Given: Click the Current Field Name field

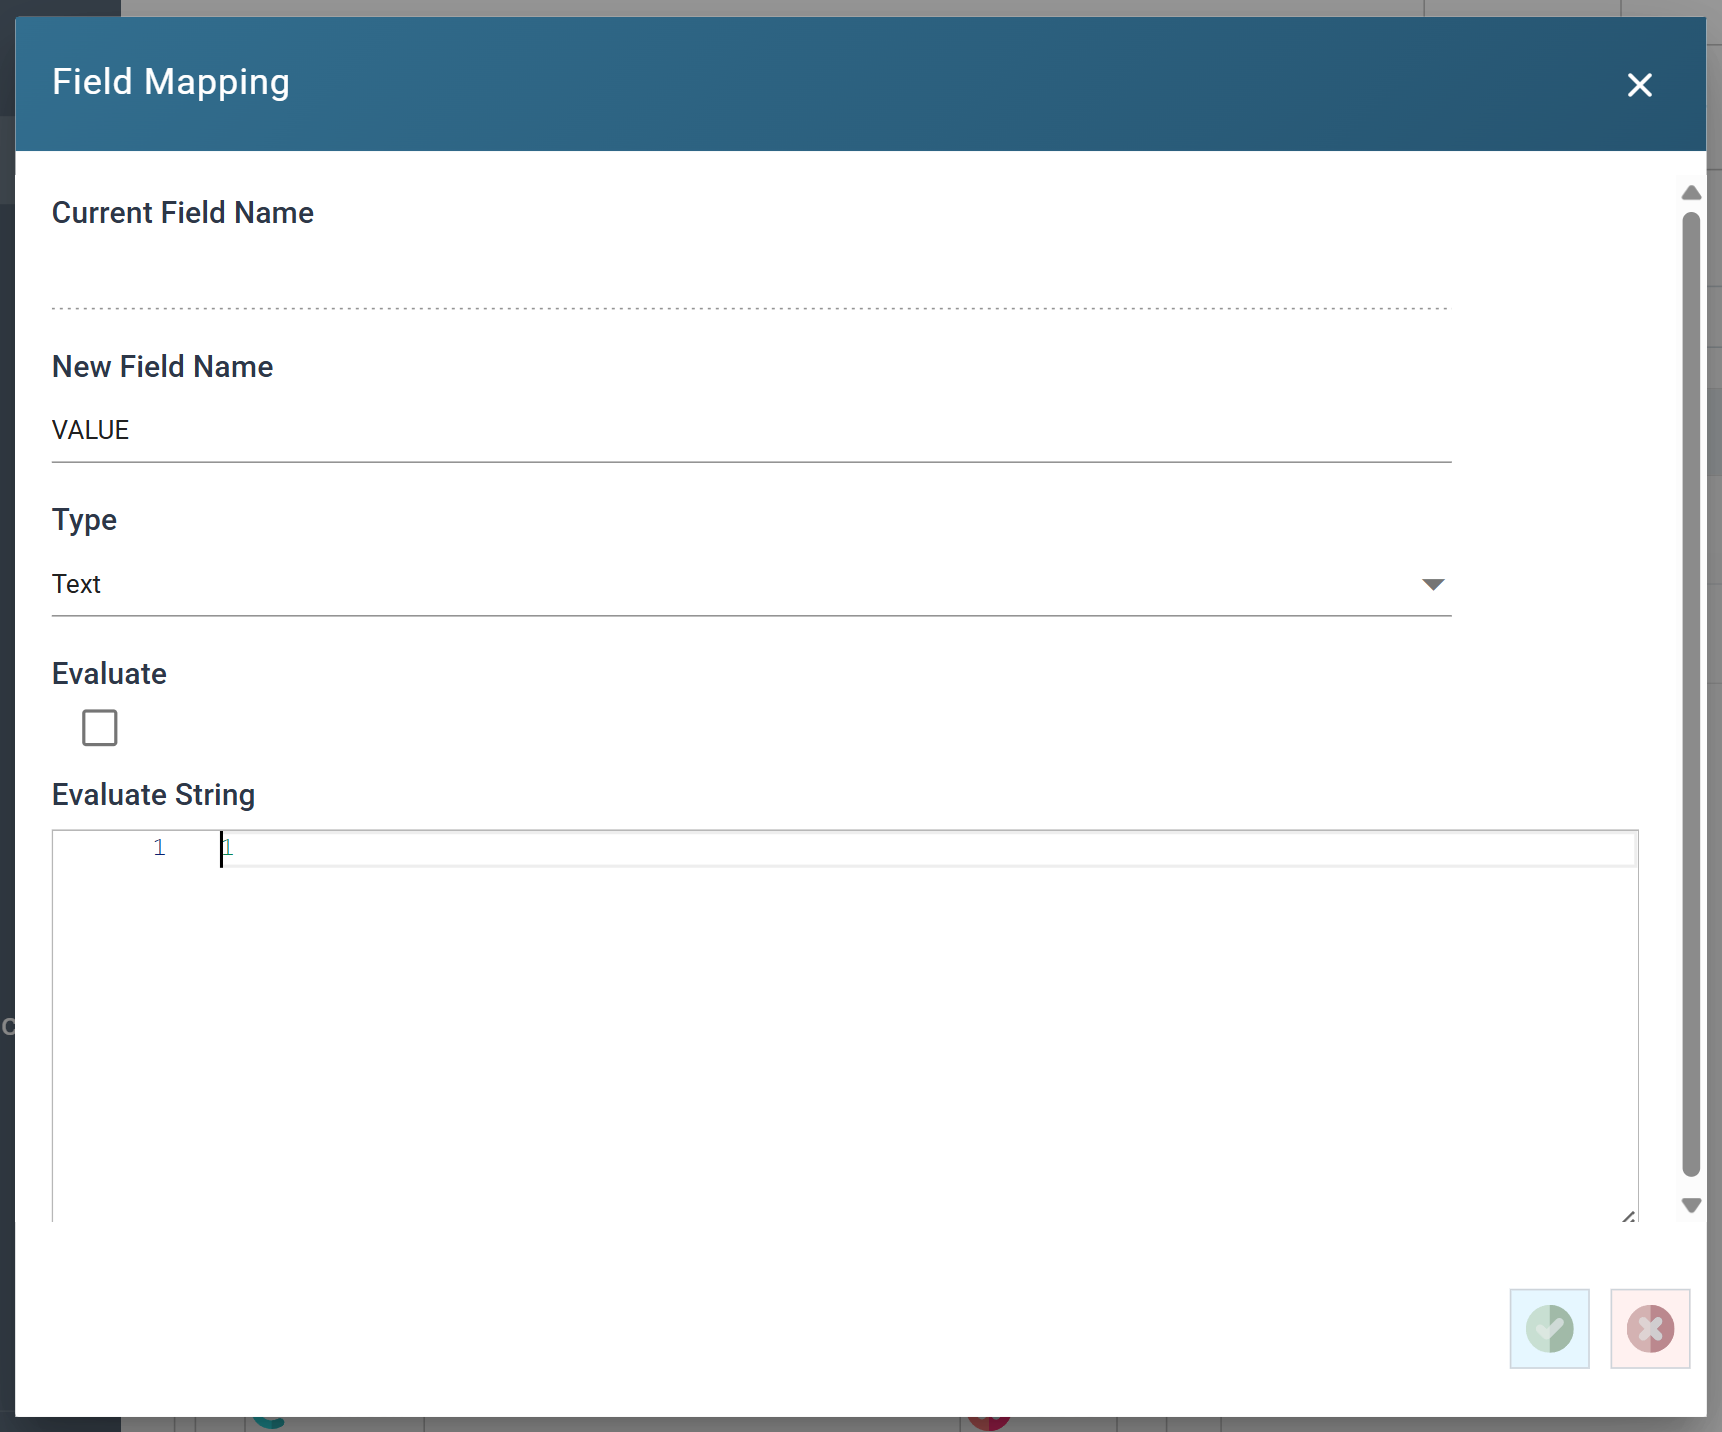Looking at the screenshot, I should pos(751,277).
